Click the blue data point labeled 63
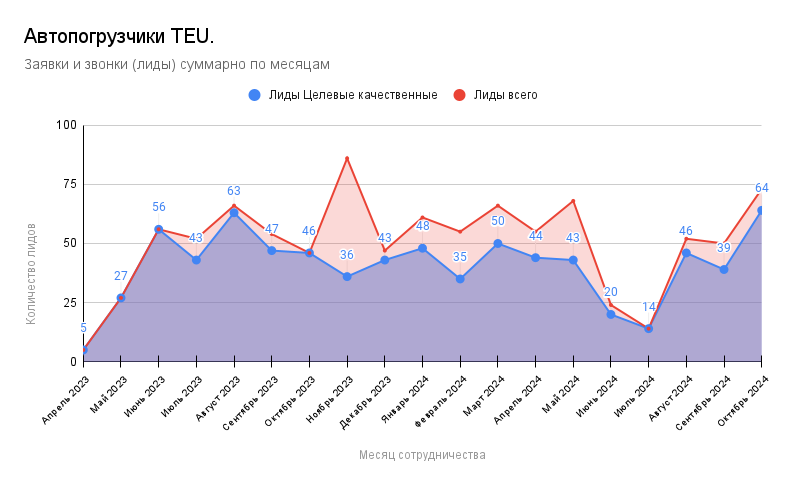 234,213
